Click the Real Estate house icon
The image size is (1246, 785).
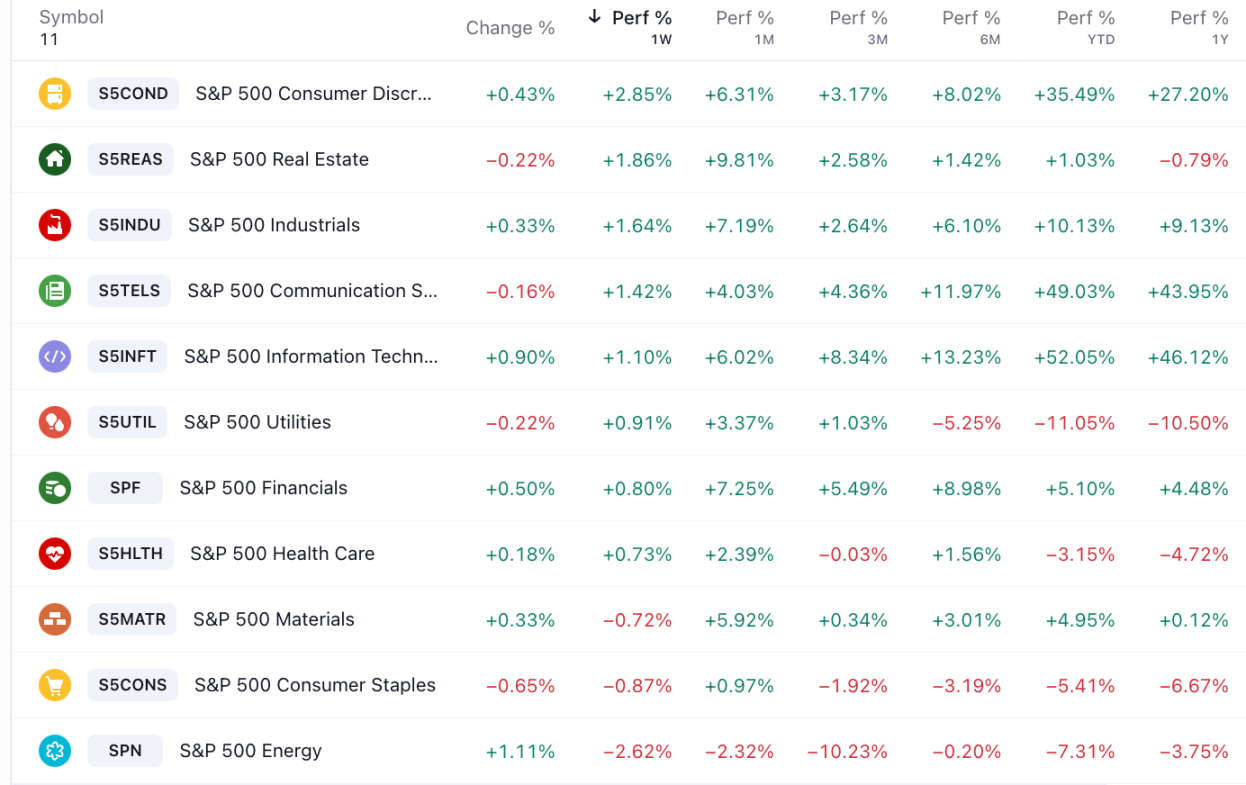pyautogui.click(x=55, y=159)
